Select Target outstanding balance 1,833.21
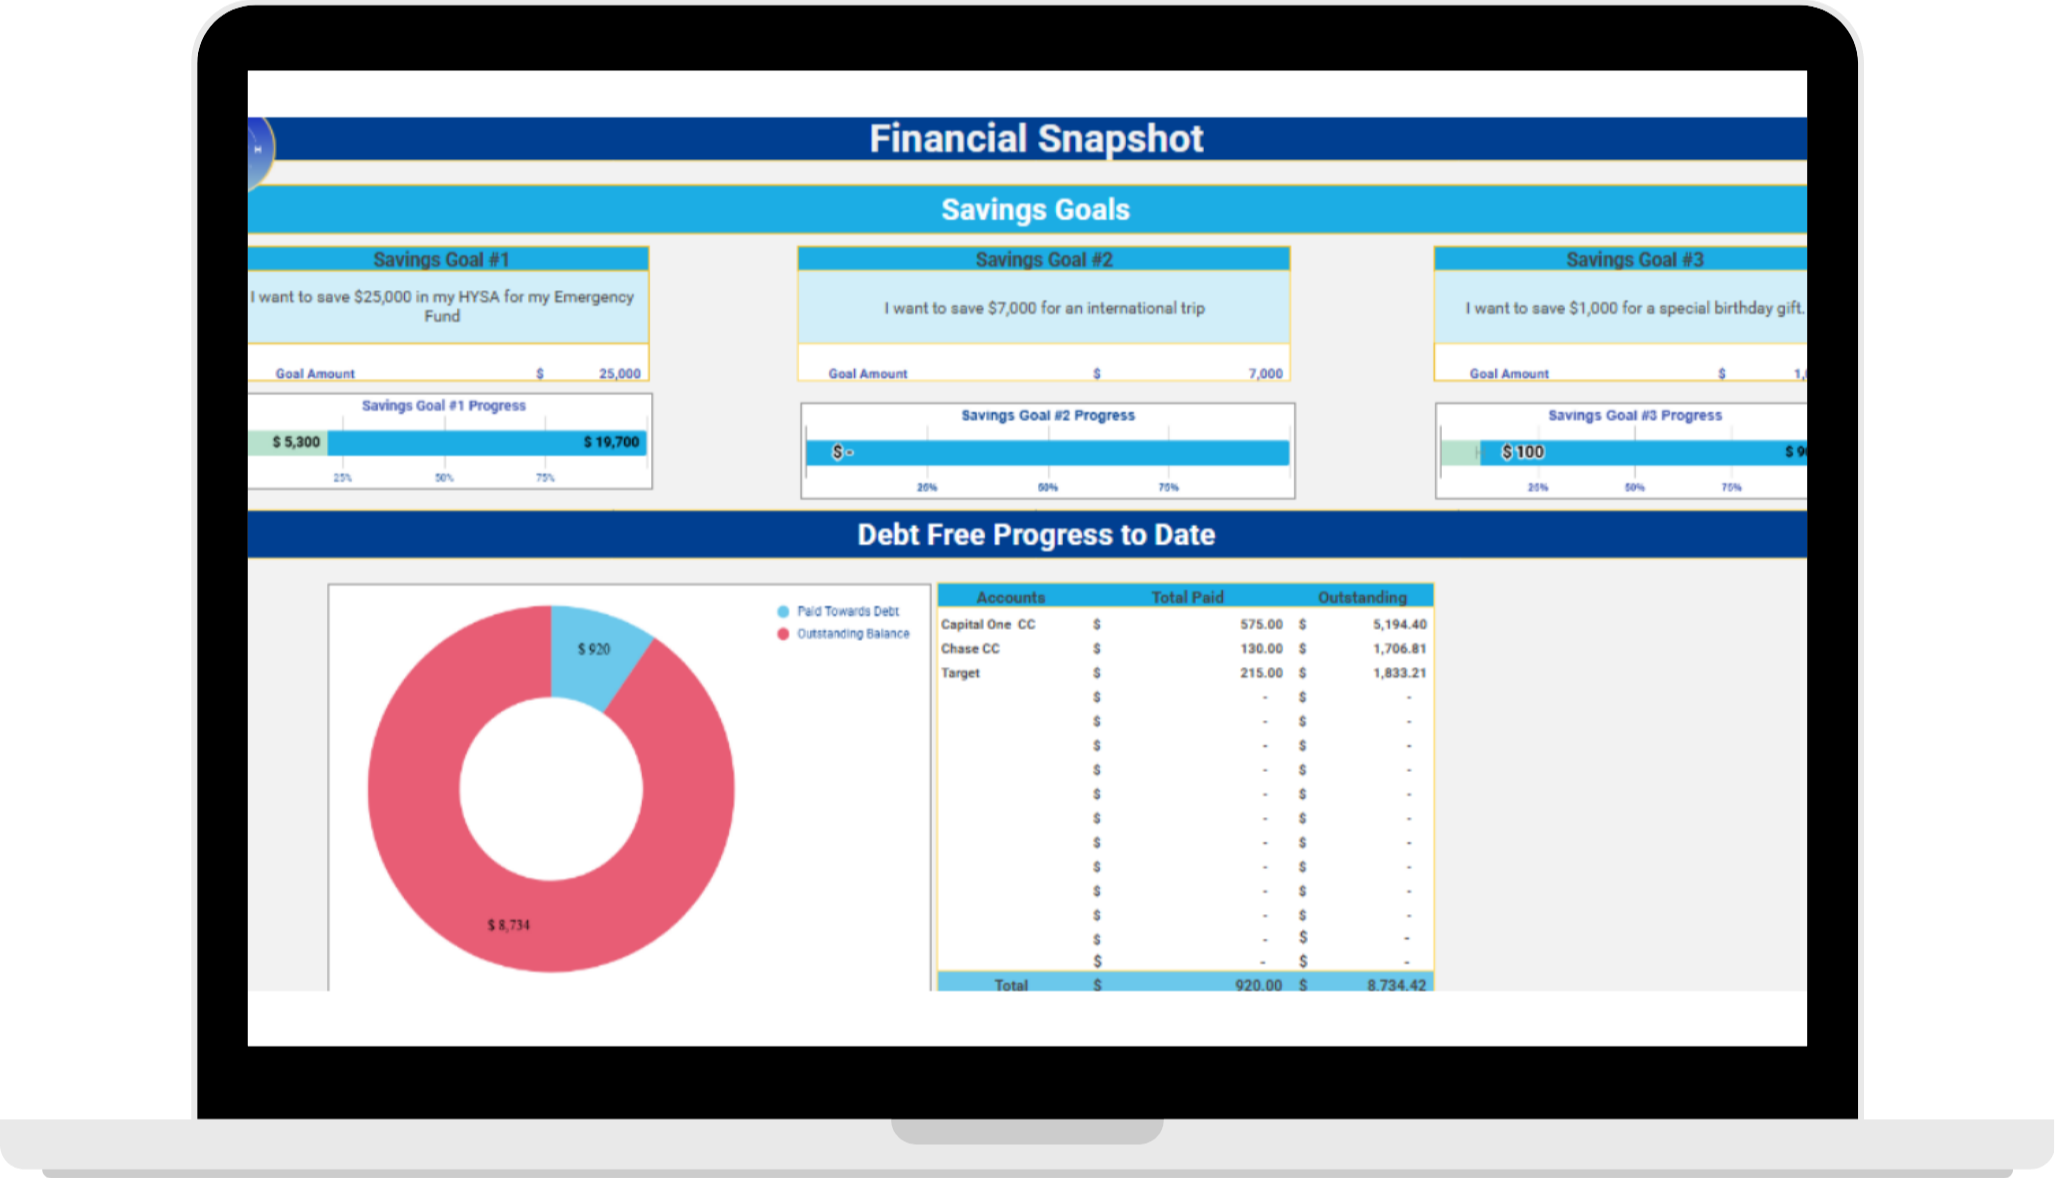The image size is (2056, 1179). (x=1399, y=673)
